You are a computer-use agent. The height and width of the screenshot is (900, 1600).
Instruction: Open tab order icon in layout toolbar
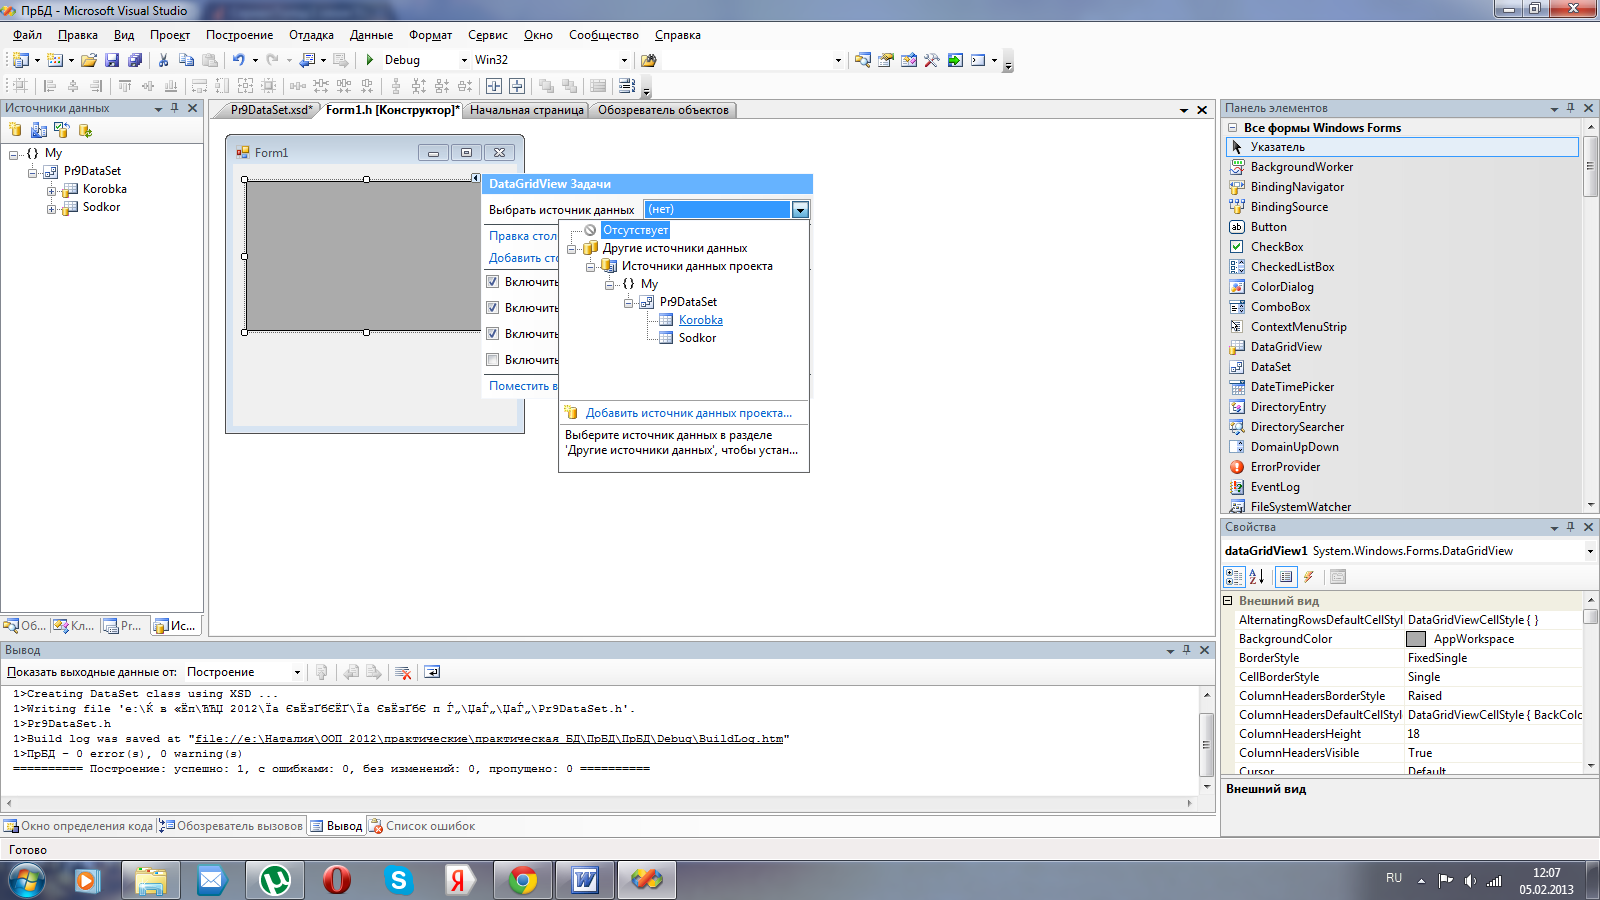coord(627,86)
